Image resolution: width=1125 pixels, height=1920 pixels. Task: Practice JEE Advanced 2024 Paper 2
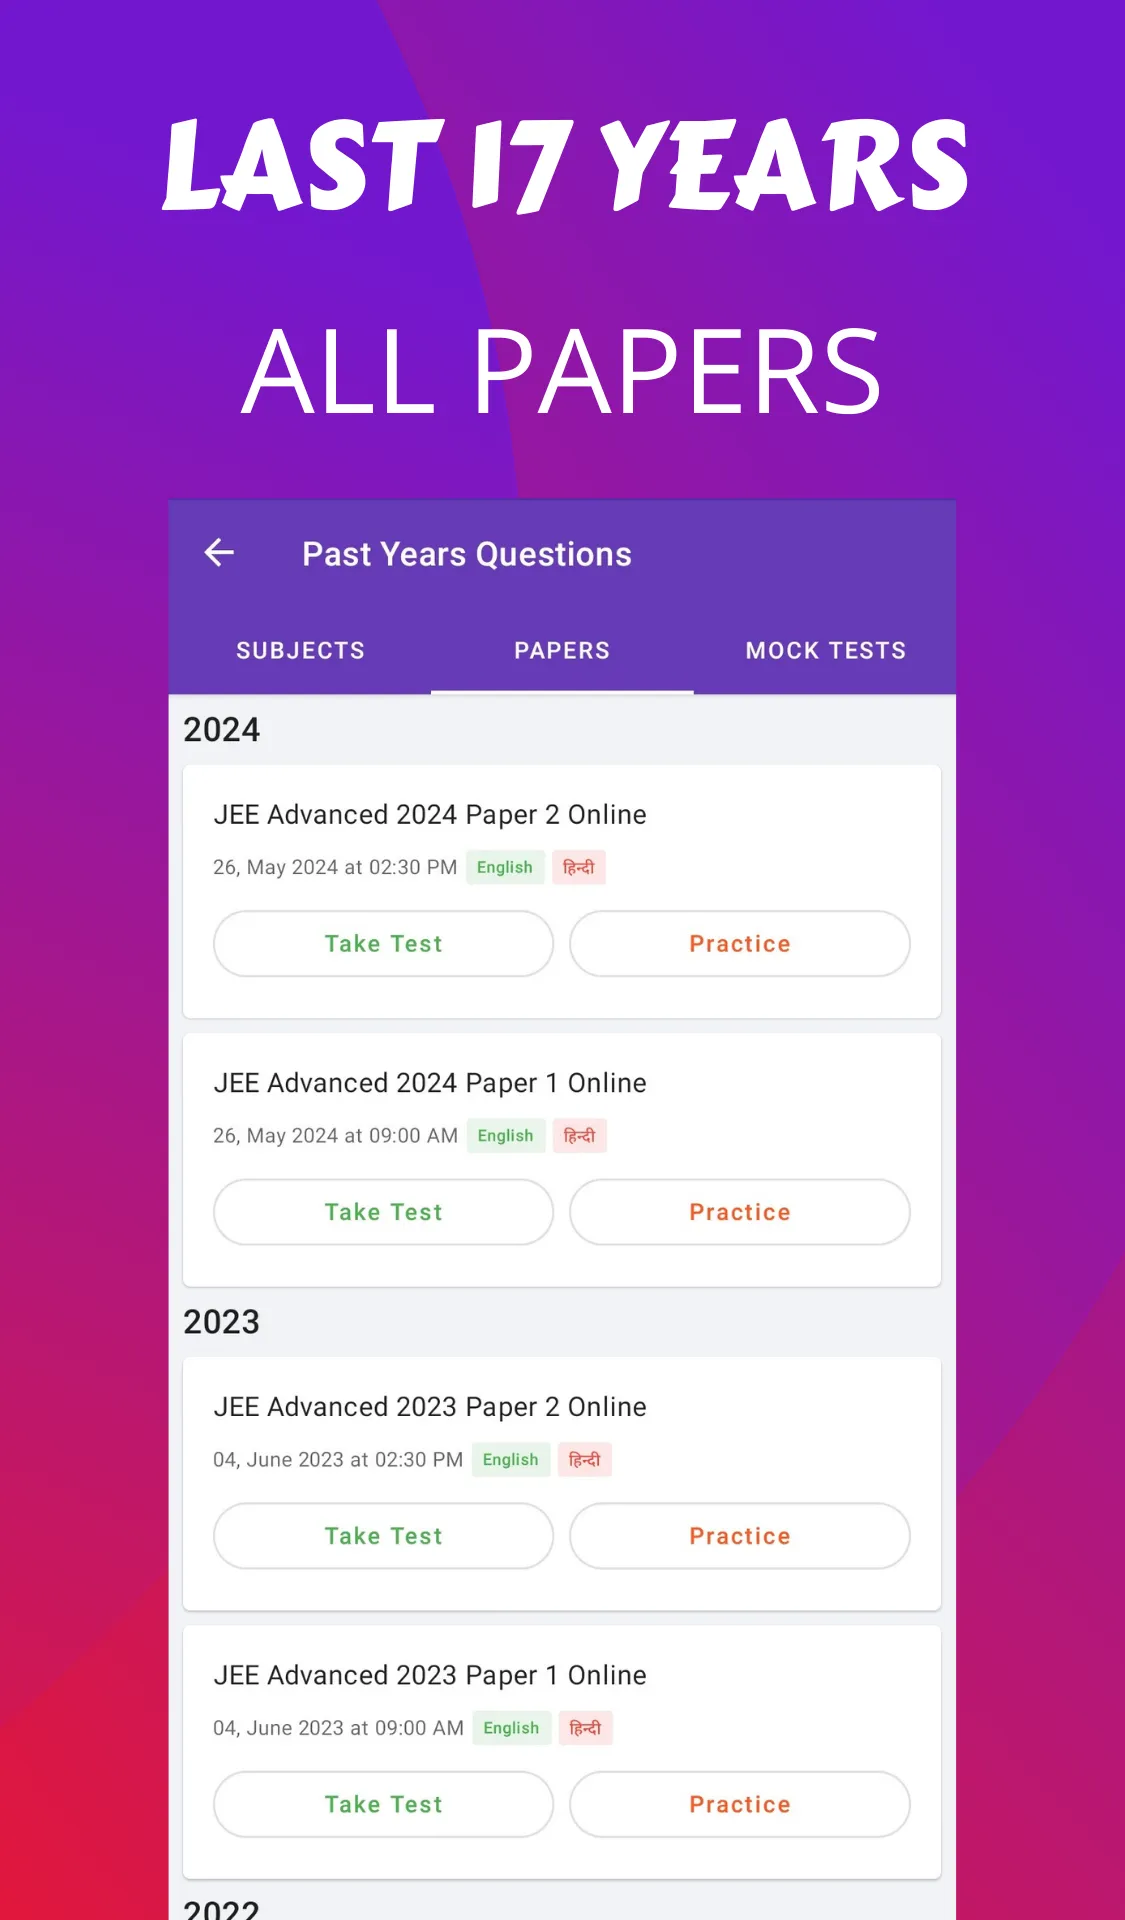pyautogui.click(x=739, y=944)
